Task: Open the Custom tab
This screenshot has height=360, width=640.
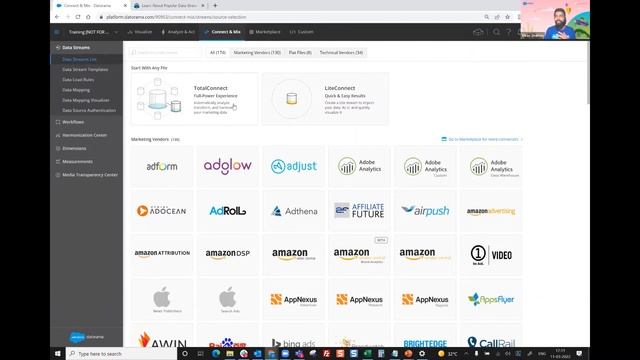Action: point(302,32)
